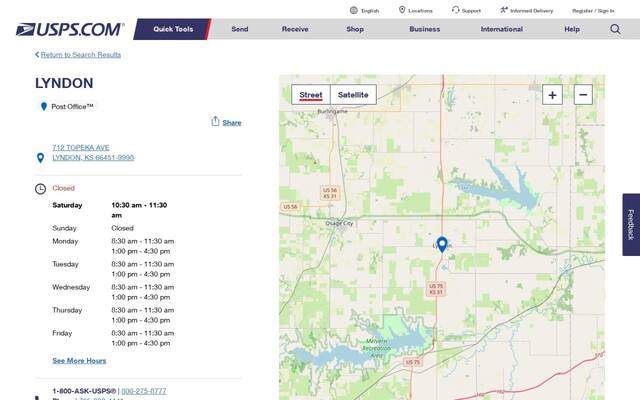This screenshot has height=400, width=640.
Task: Switch map to Satellite view
Action: click(x=353, y=95)
